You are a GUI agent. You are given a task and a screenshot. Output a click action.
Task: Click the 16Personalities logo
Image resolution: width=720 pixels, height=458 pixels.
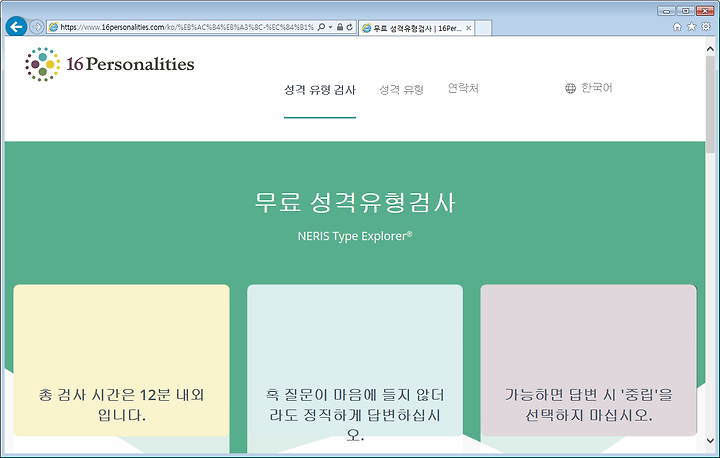point(110,64)
